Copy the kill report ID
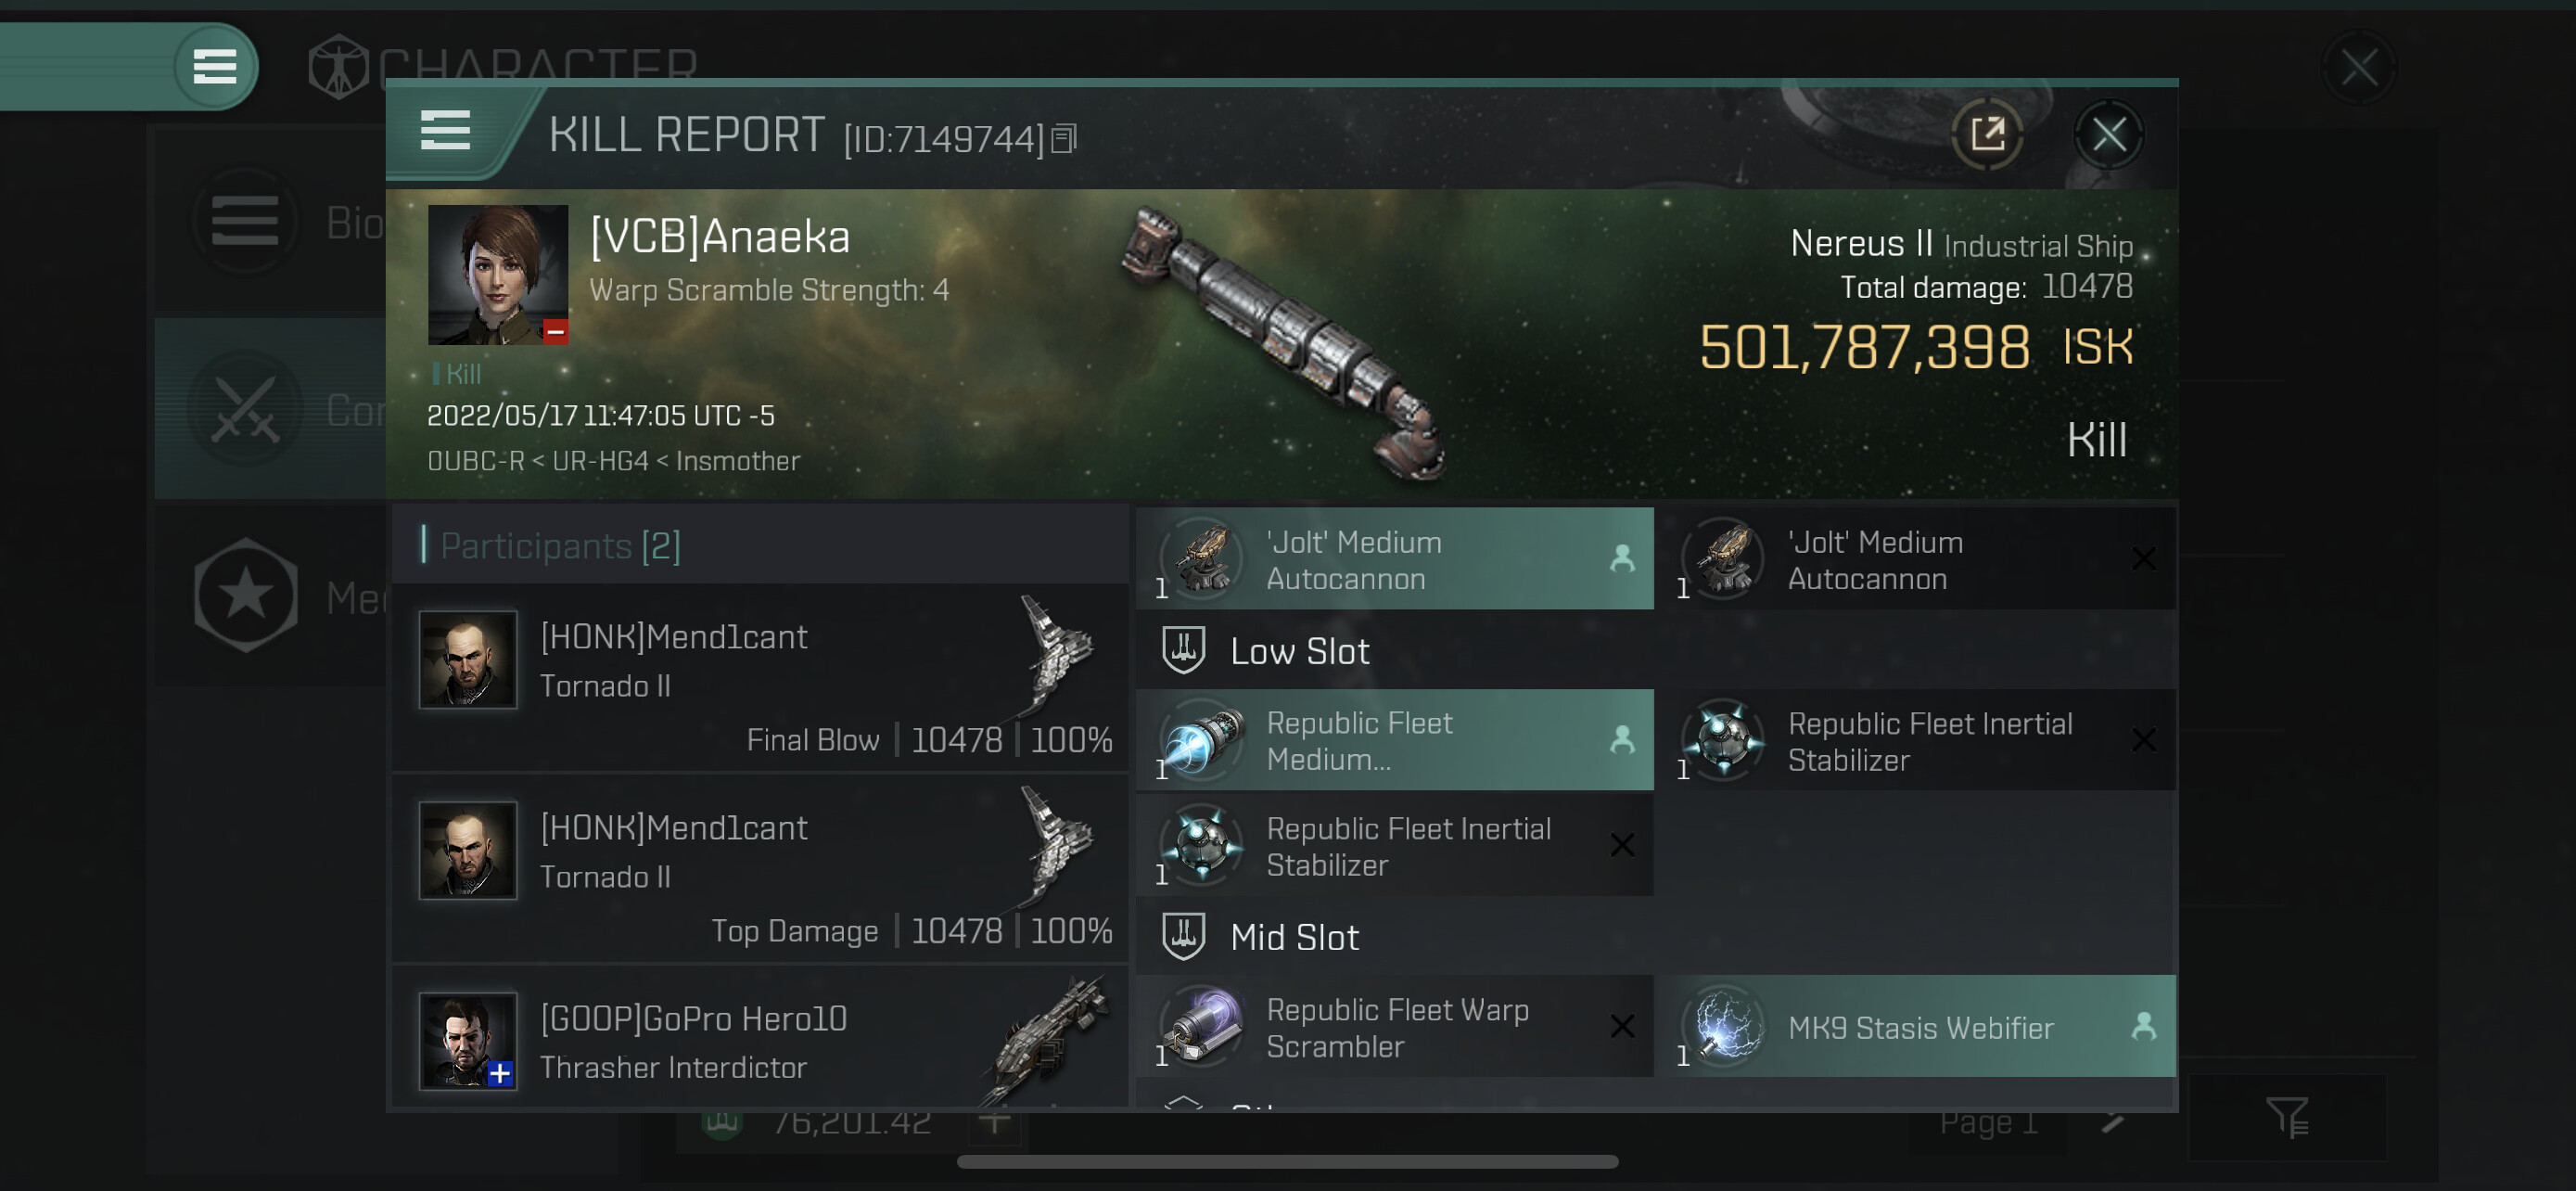2576x1191 pixels. [1064, 139]
